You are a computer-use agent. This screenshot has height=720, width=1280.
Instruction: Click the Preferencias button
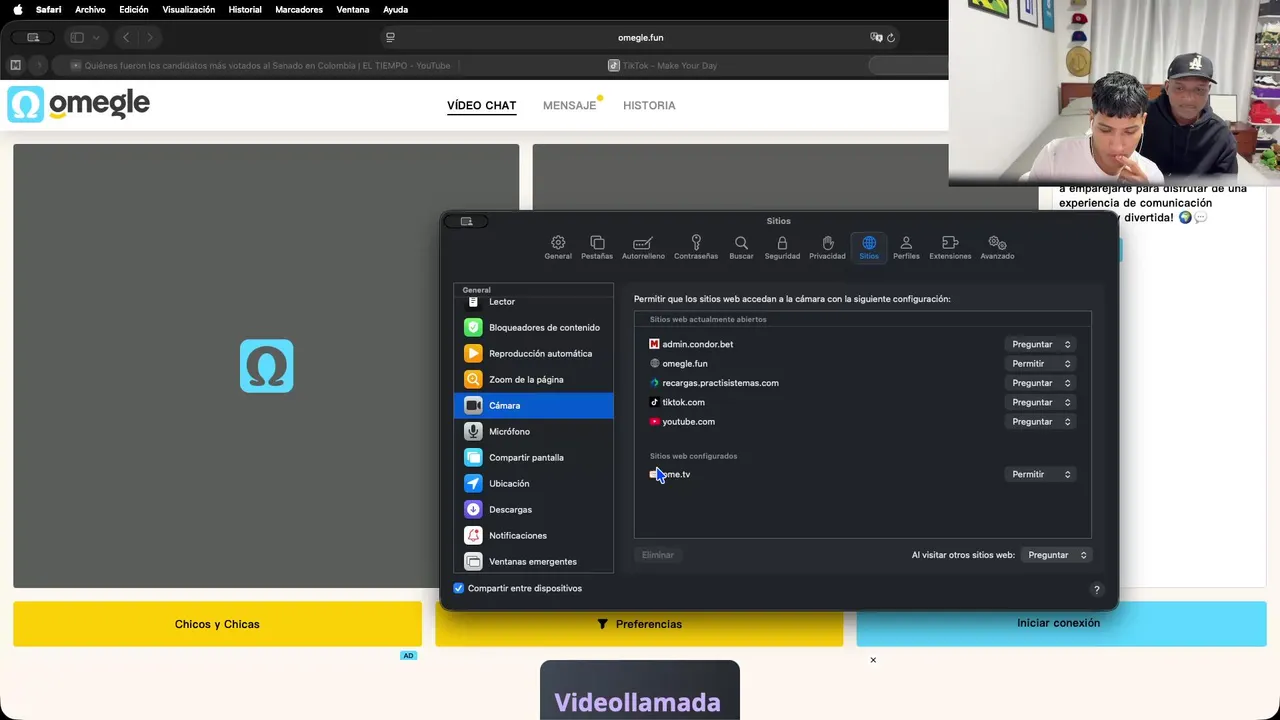639,624
